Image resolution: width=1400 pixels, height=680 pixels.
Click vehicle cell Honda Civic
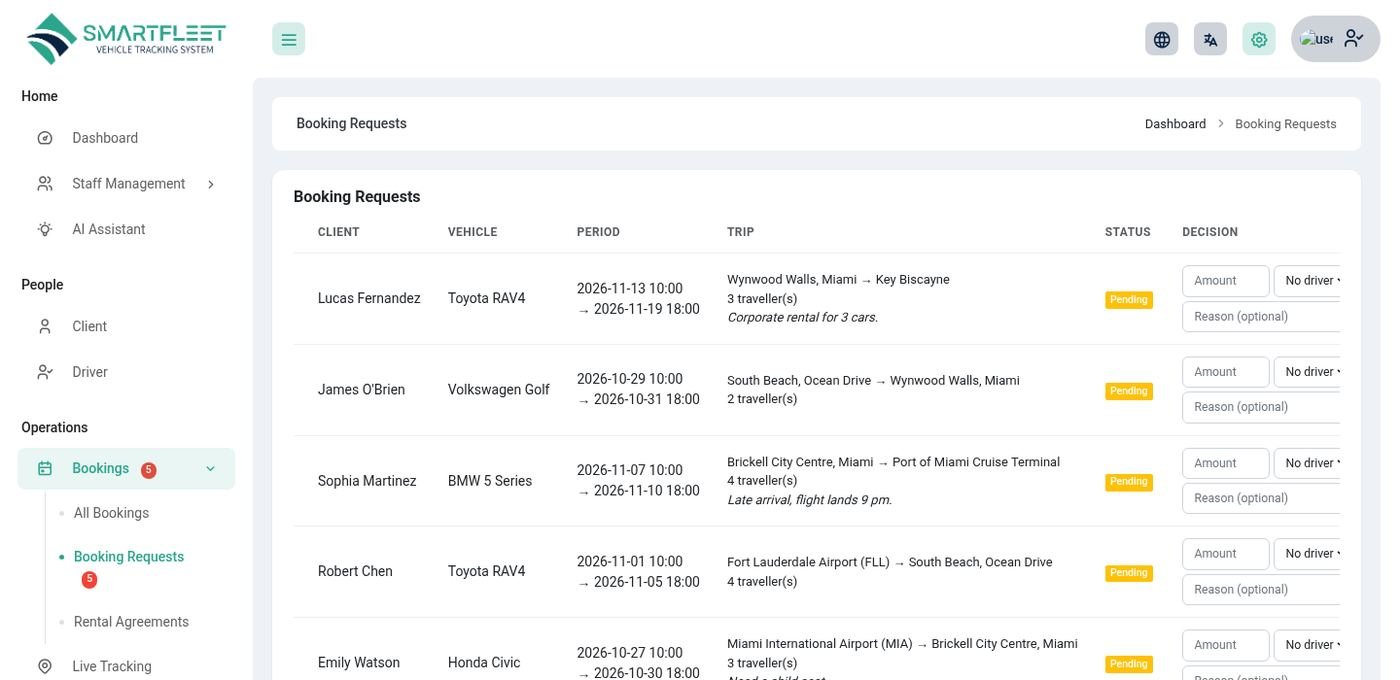[x=484, y=663]
